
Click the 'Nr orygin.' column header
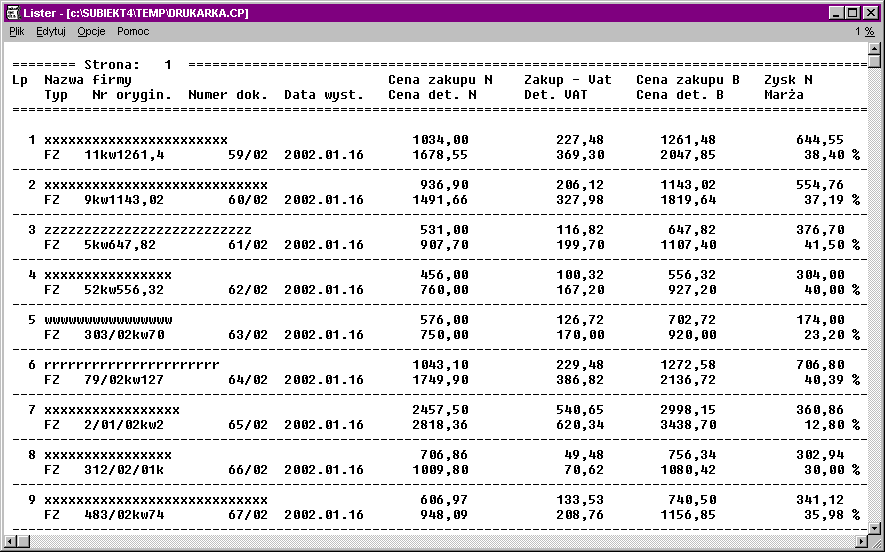(x=132, y=95)
